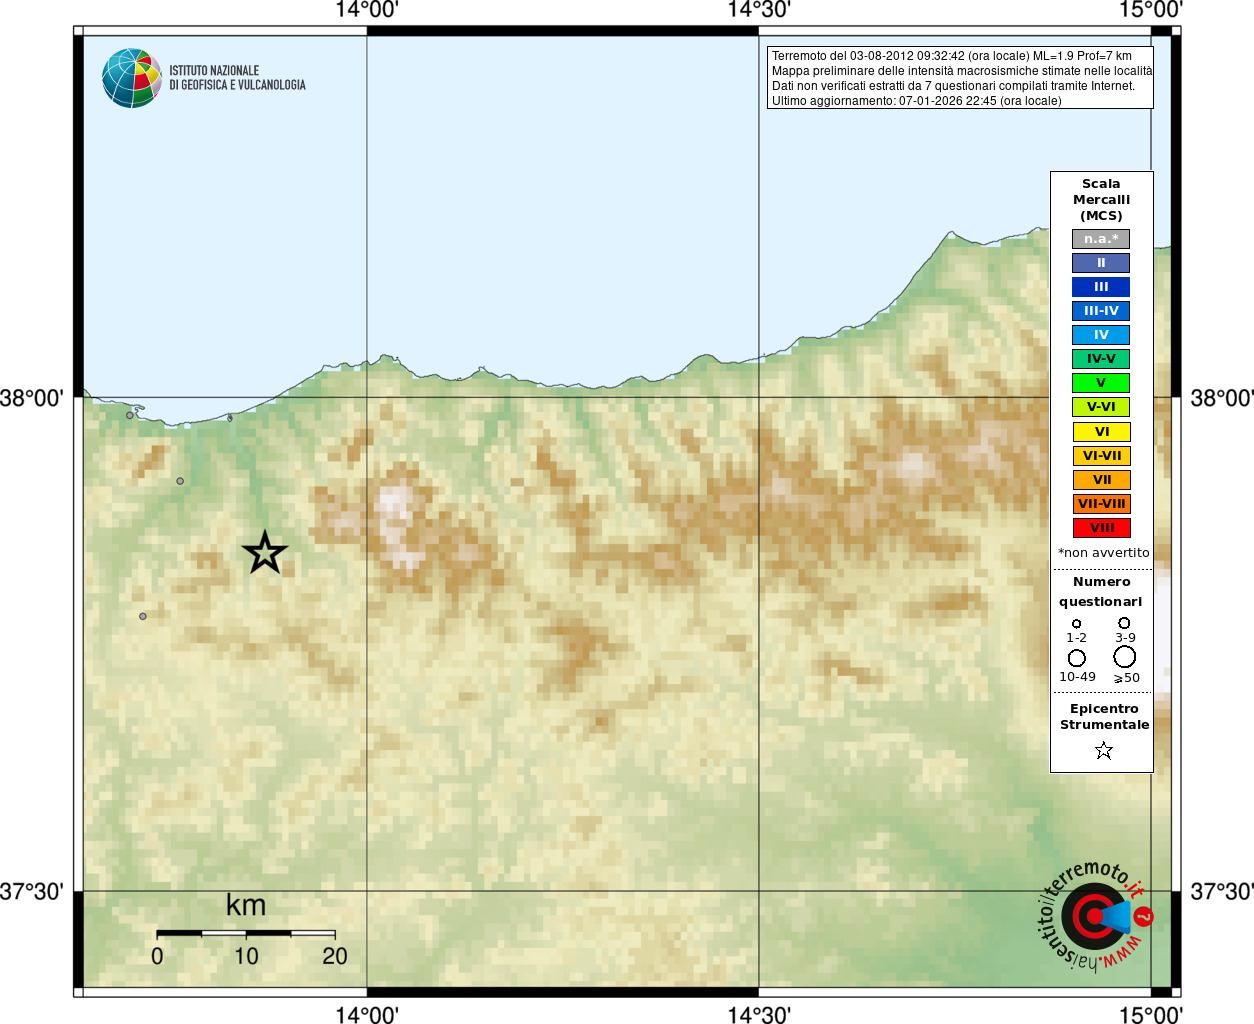Viewport: 1254px width, 1024px height.
Task: Click the INGV globe logo
Action: pyautogui.click(x=132, y=78)
